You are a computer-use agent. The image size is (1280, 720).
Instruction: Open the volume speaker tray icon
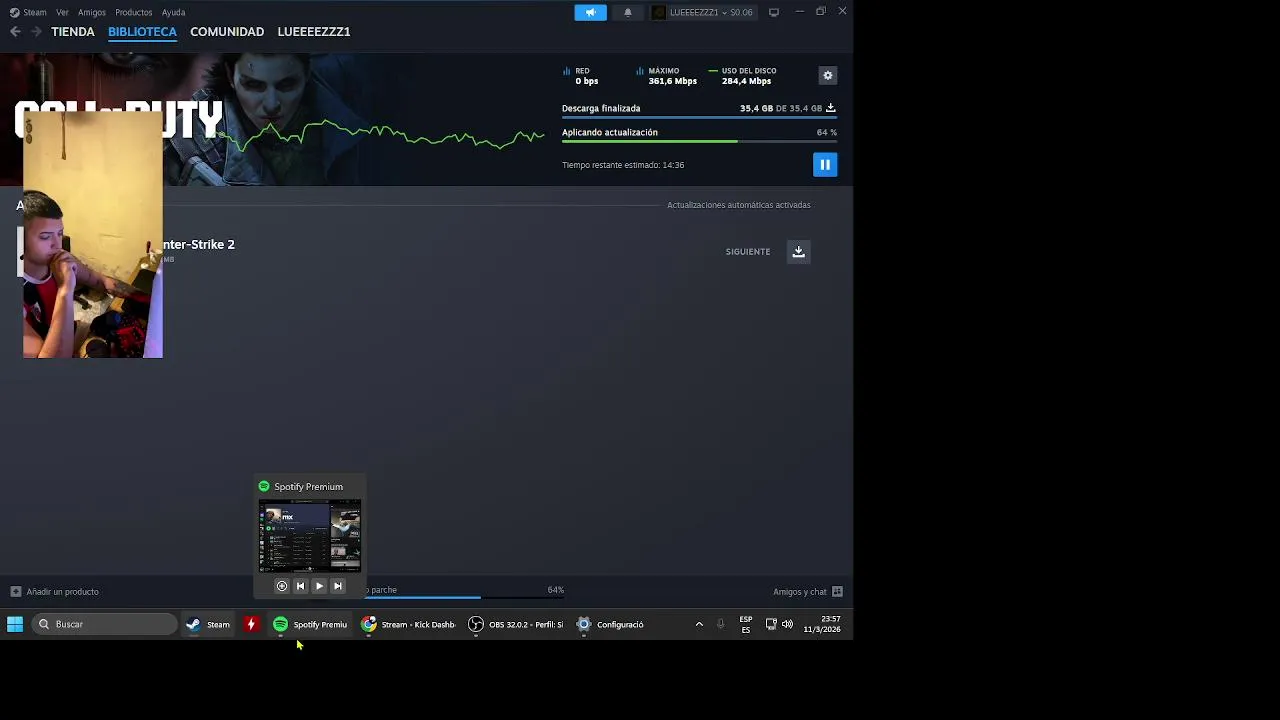[x=787, y=624]
